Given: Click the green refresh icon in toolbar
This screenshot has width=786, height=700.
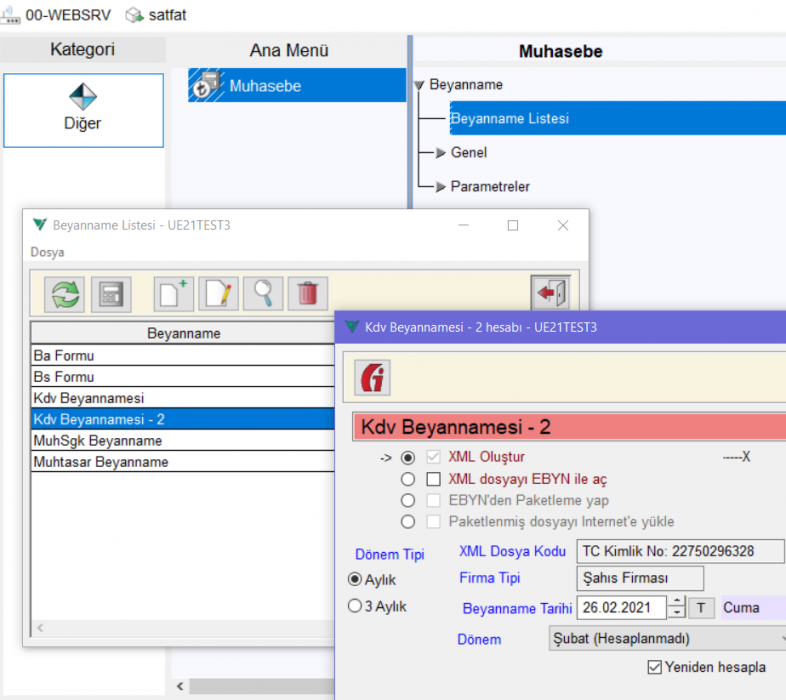Looking at the screenshot, I should tap(66, 294).
